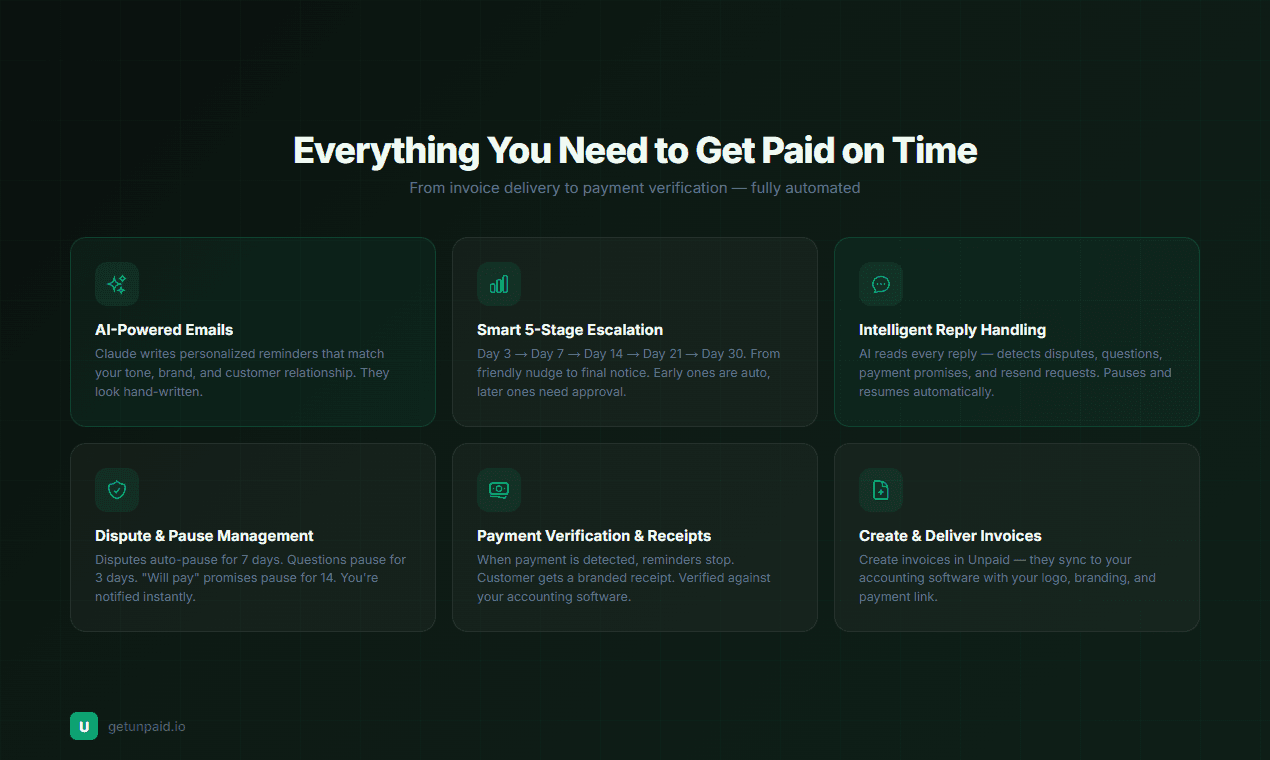Image resolution: width=1270 pixels, height=760 pixels.
Task: Click the shield checkmark dispute icon
Action: (117, 490)
